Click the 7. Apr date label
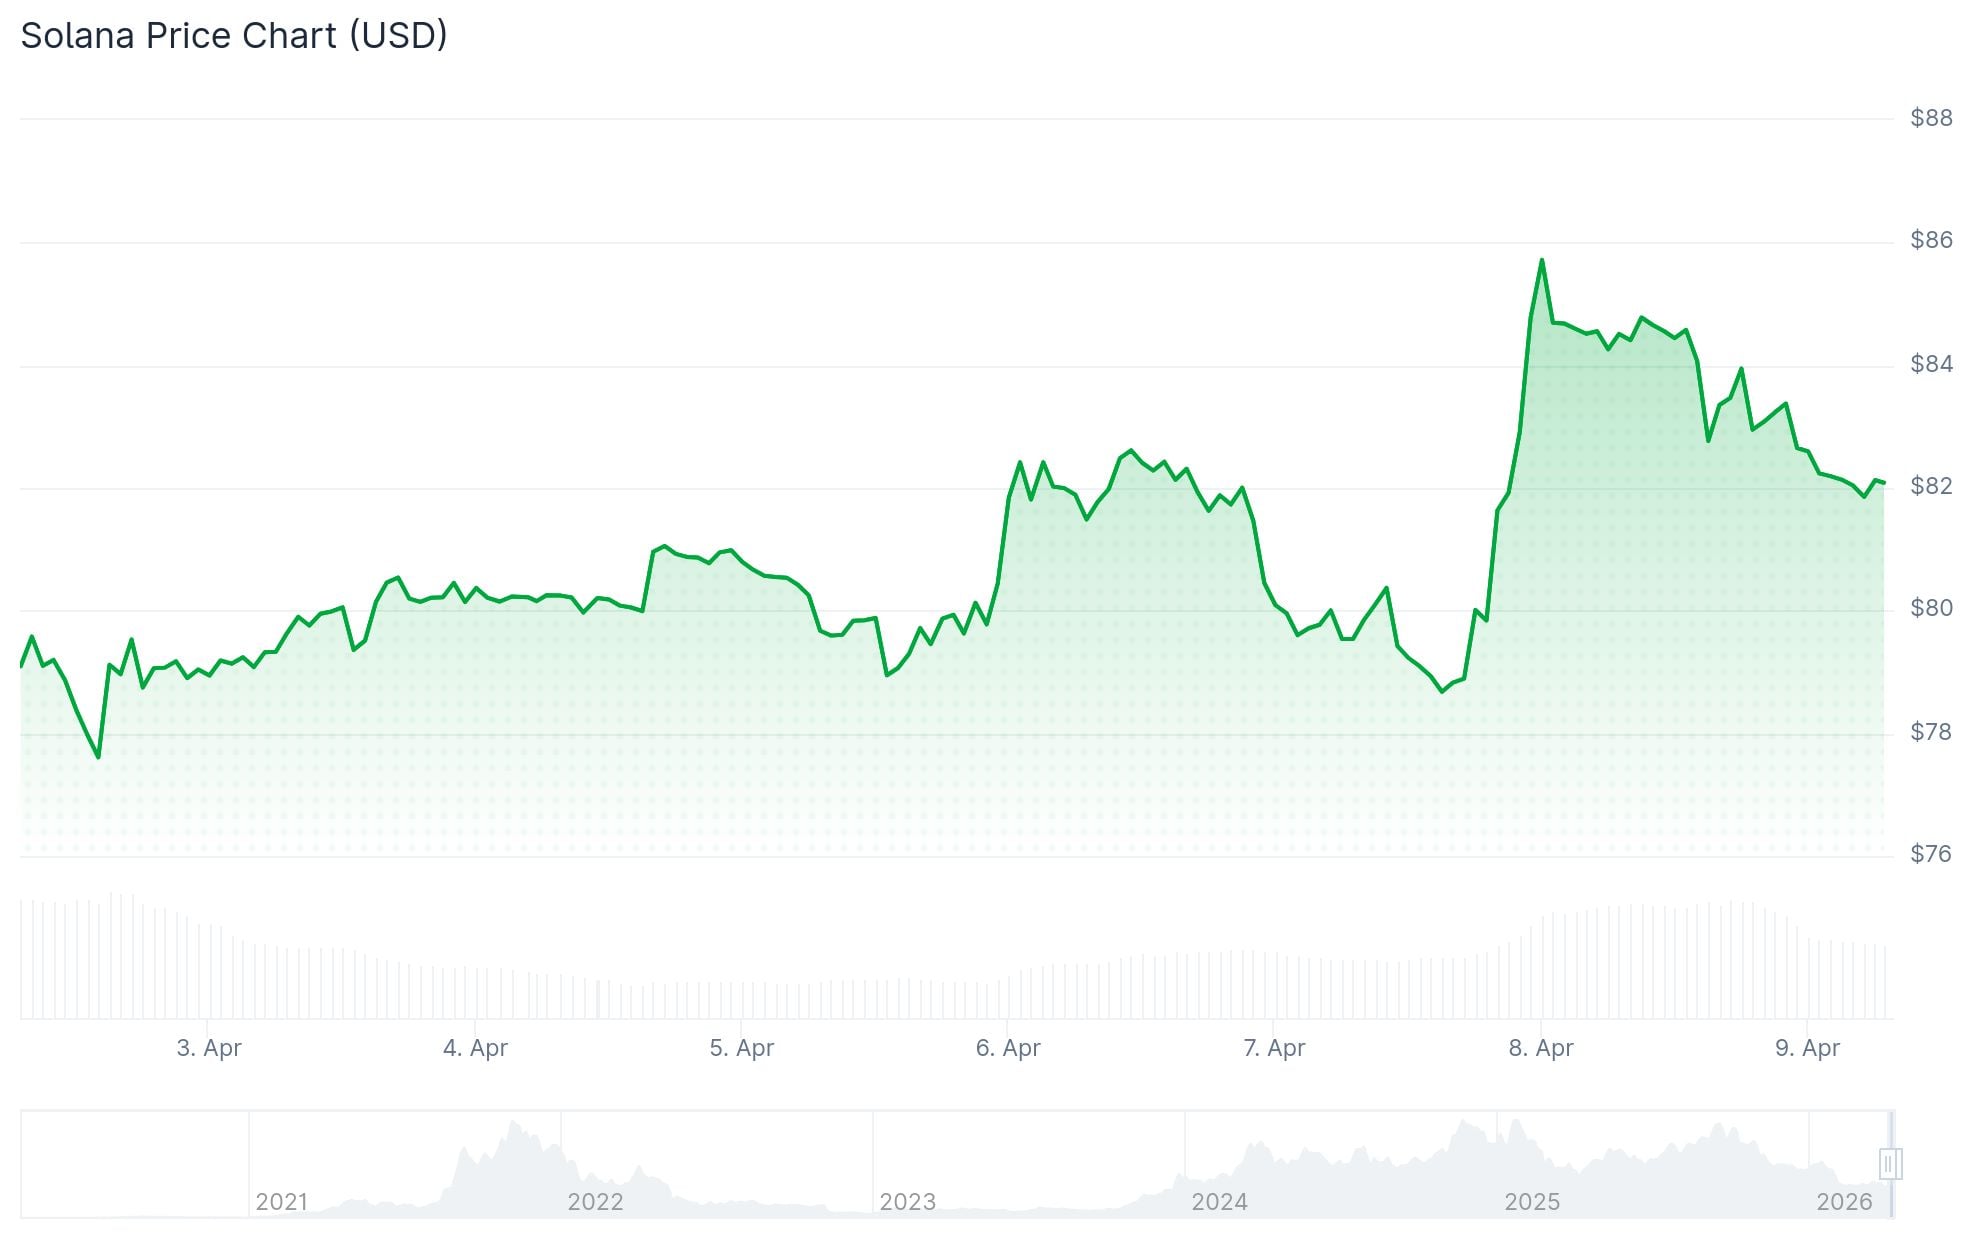Viewport: 1973px width, 1248px height. coord(1274,1048)
